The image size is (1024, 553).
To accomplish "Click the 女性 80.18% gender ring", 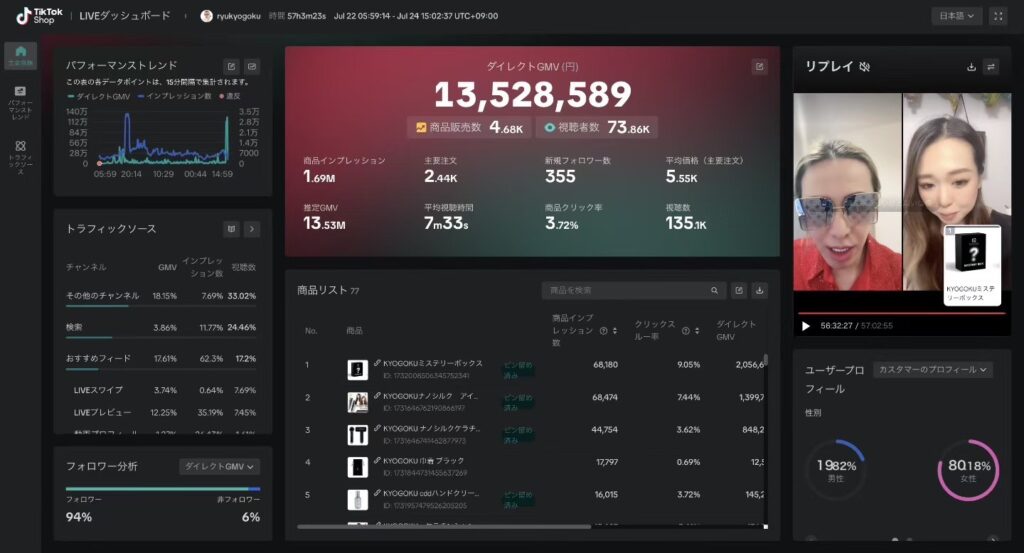I will tap(968, 469).
